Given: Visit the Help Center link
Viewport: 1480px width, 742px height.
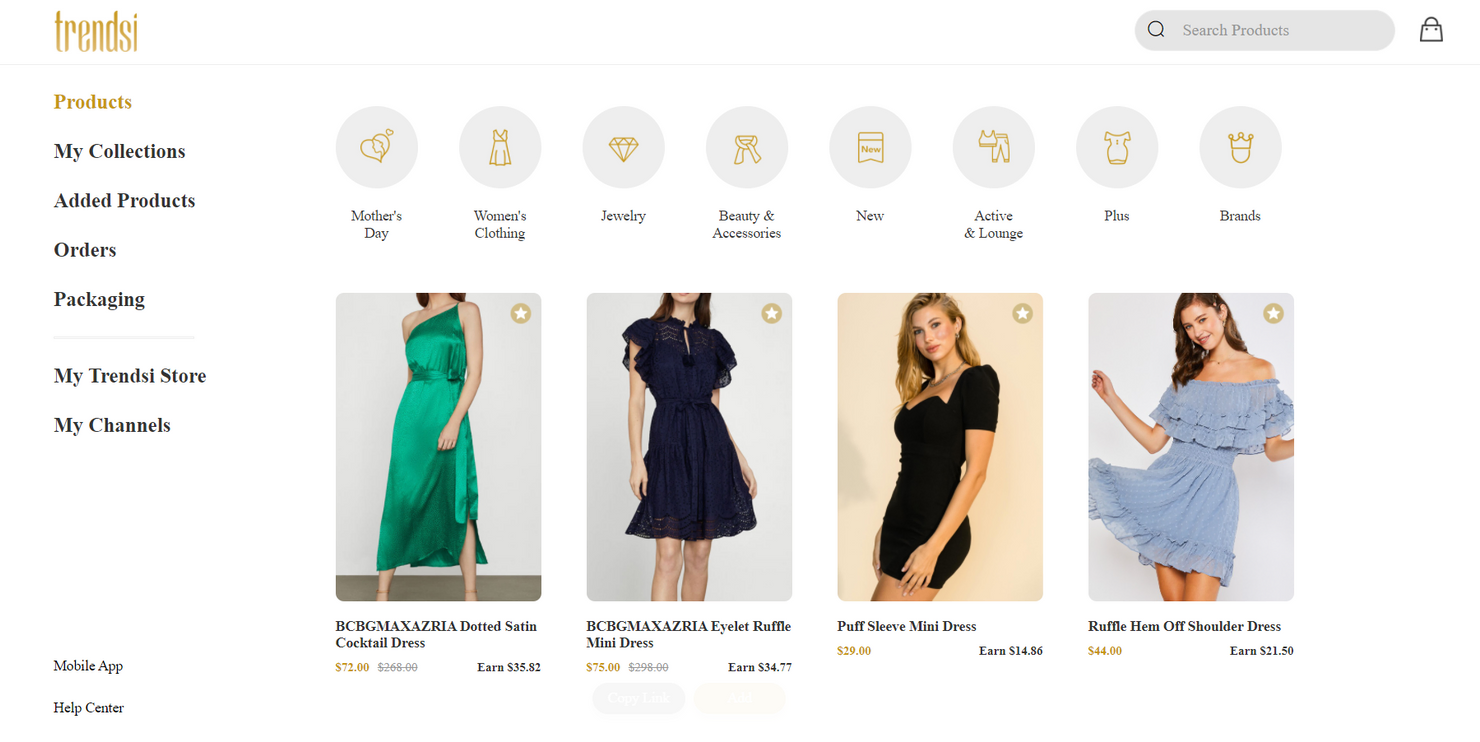Looking at the screenshot, I should tap(89, 708).
